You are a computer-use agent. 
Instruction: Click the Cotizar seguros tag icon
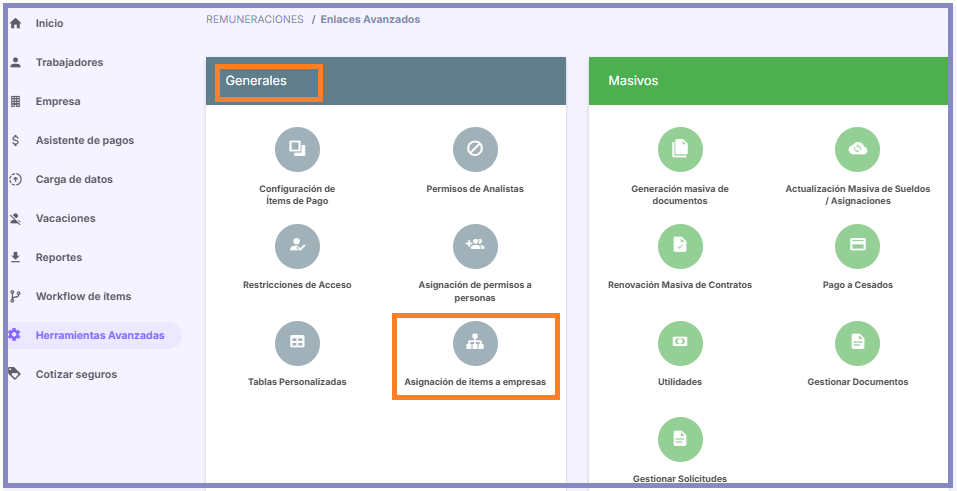(x=15, y=374)
